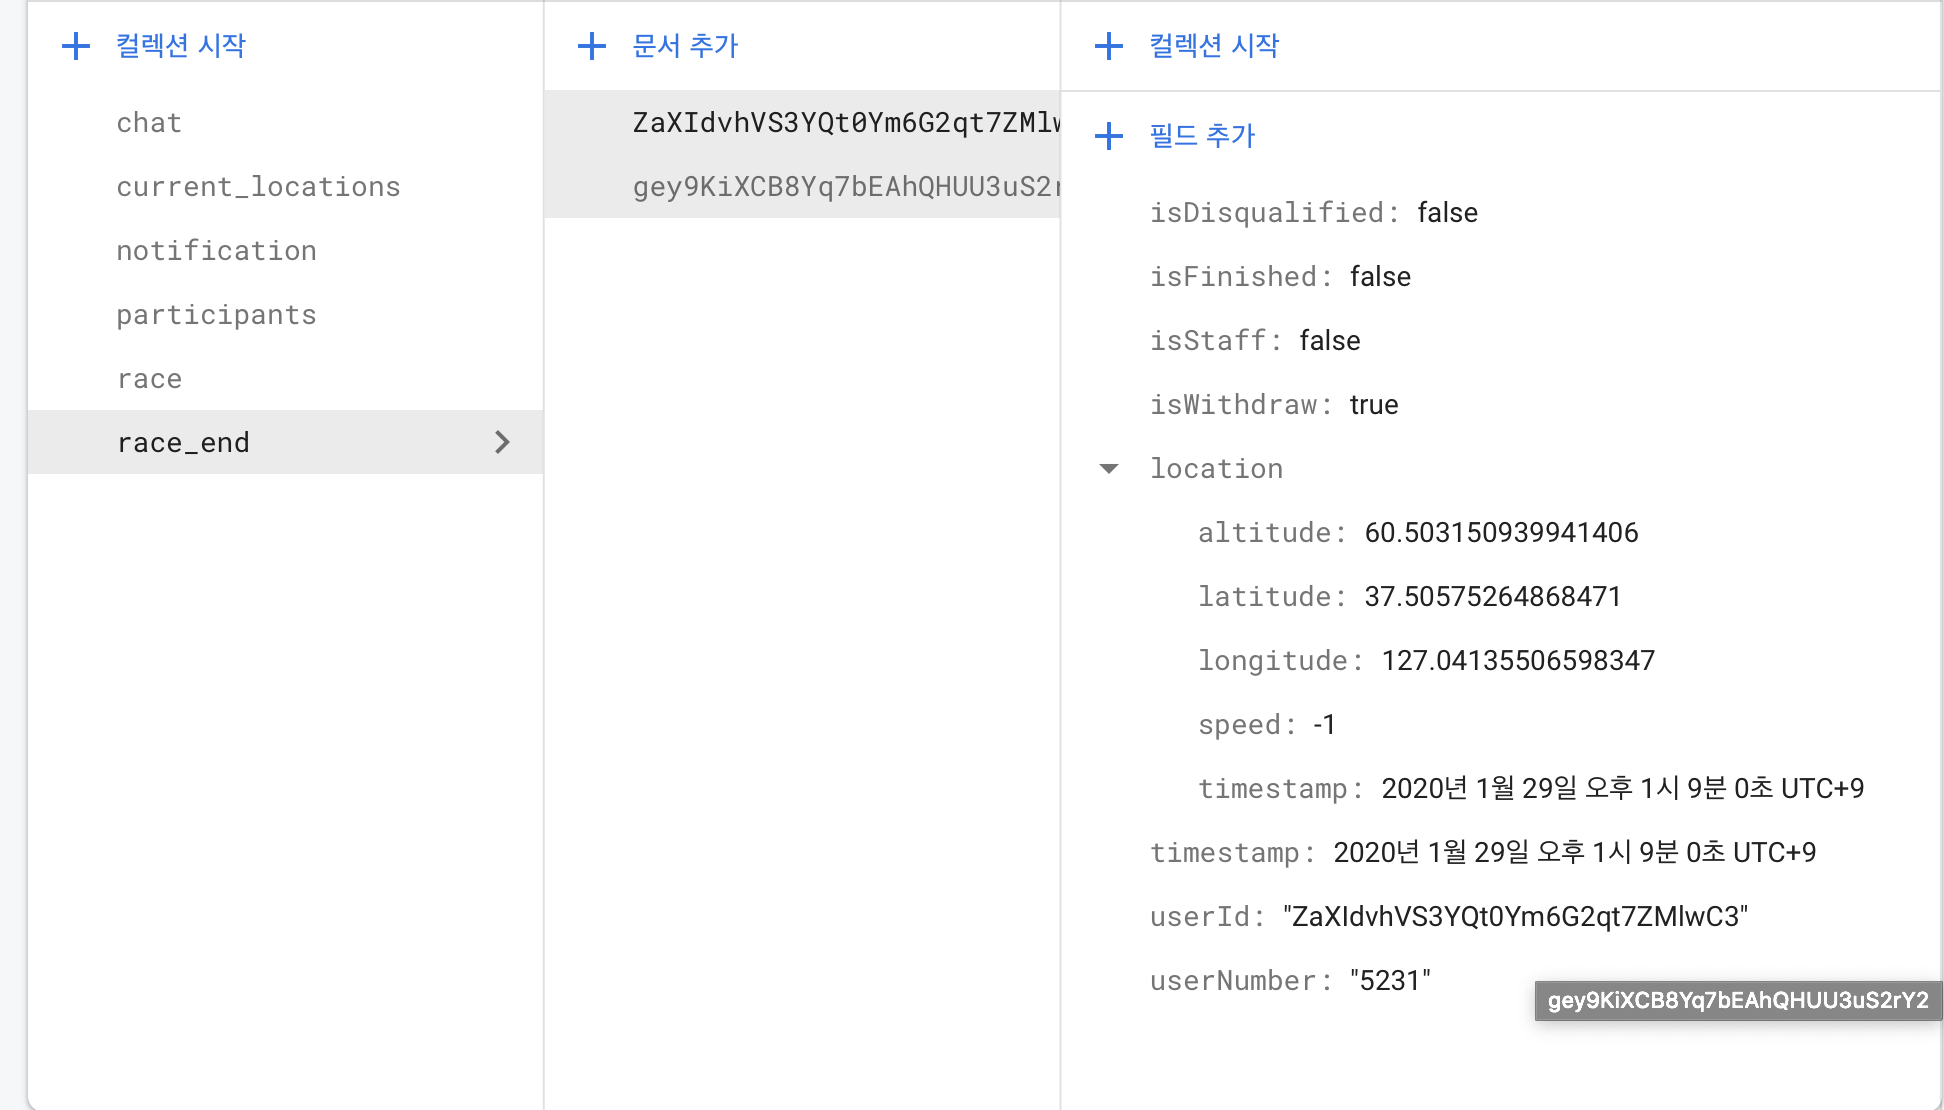1944x1110 pixels.
Task: Open the race collection
Action: [x=149, y=379]
